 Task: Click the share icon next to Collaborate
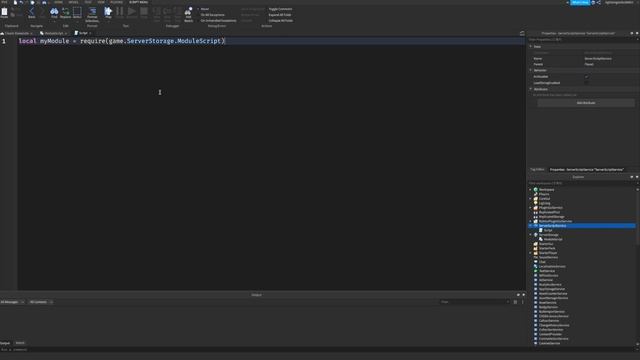599,2
